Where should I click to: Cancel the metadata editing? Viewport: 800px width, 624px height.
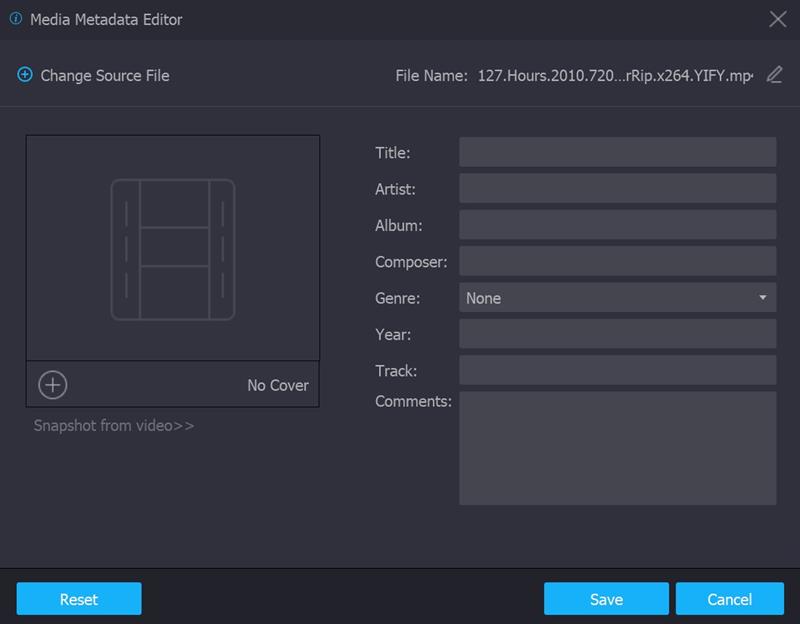click(x=729, y=599)
